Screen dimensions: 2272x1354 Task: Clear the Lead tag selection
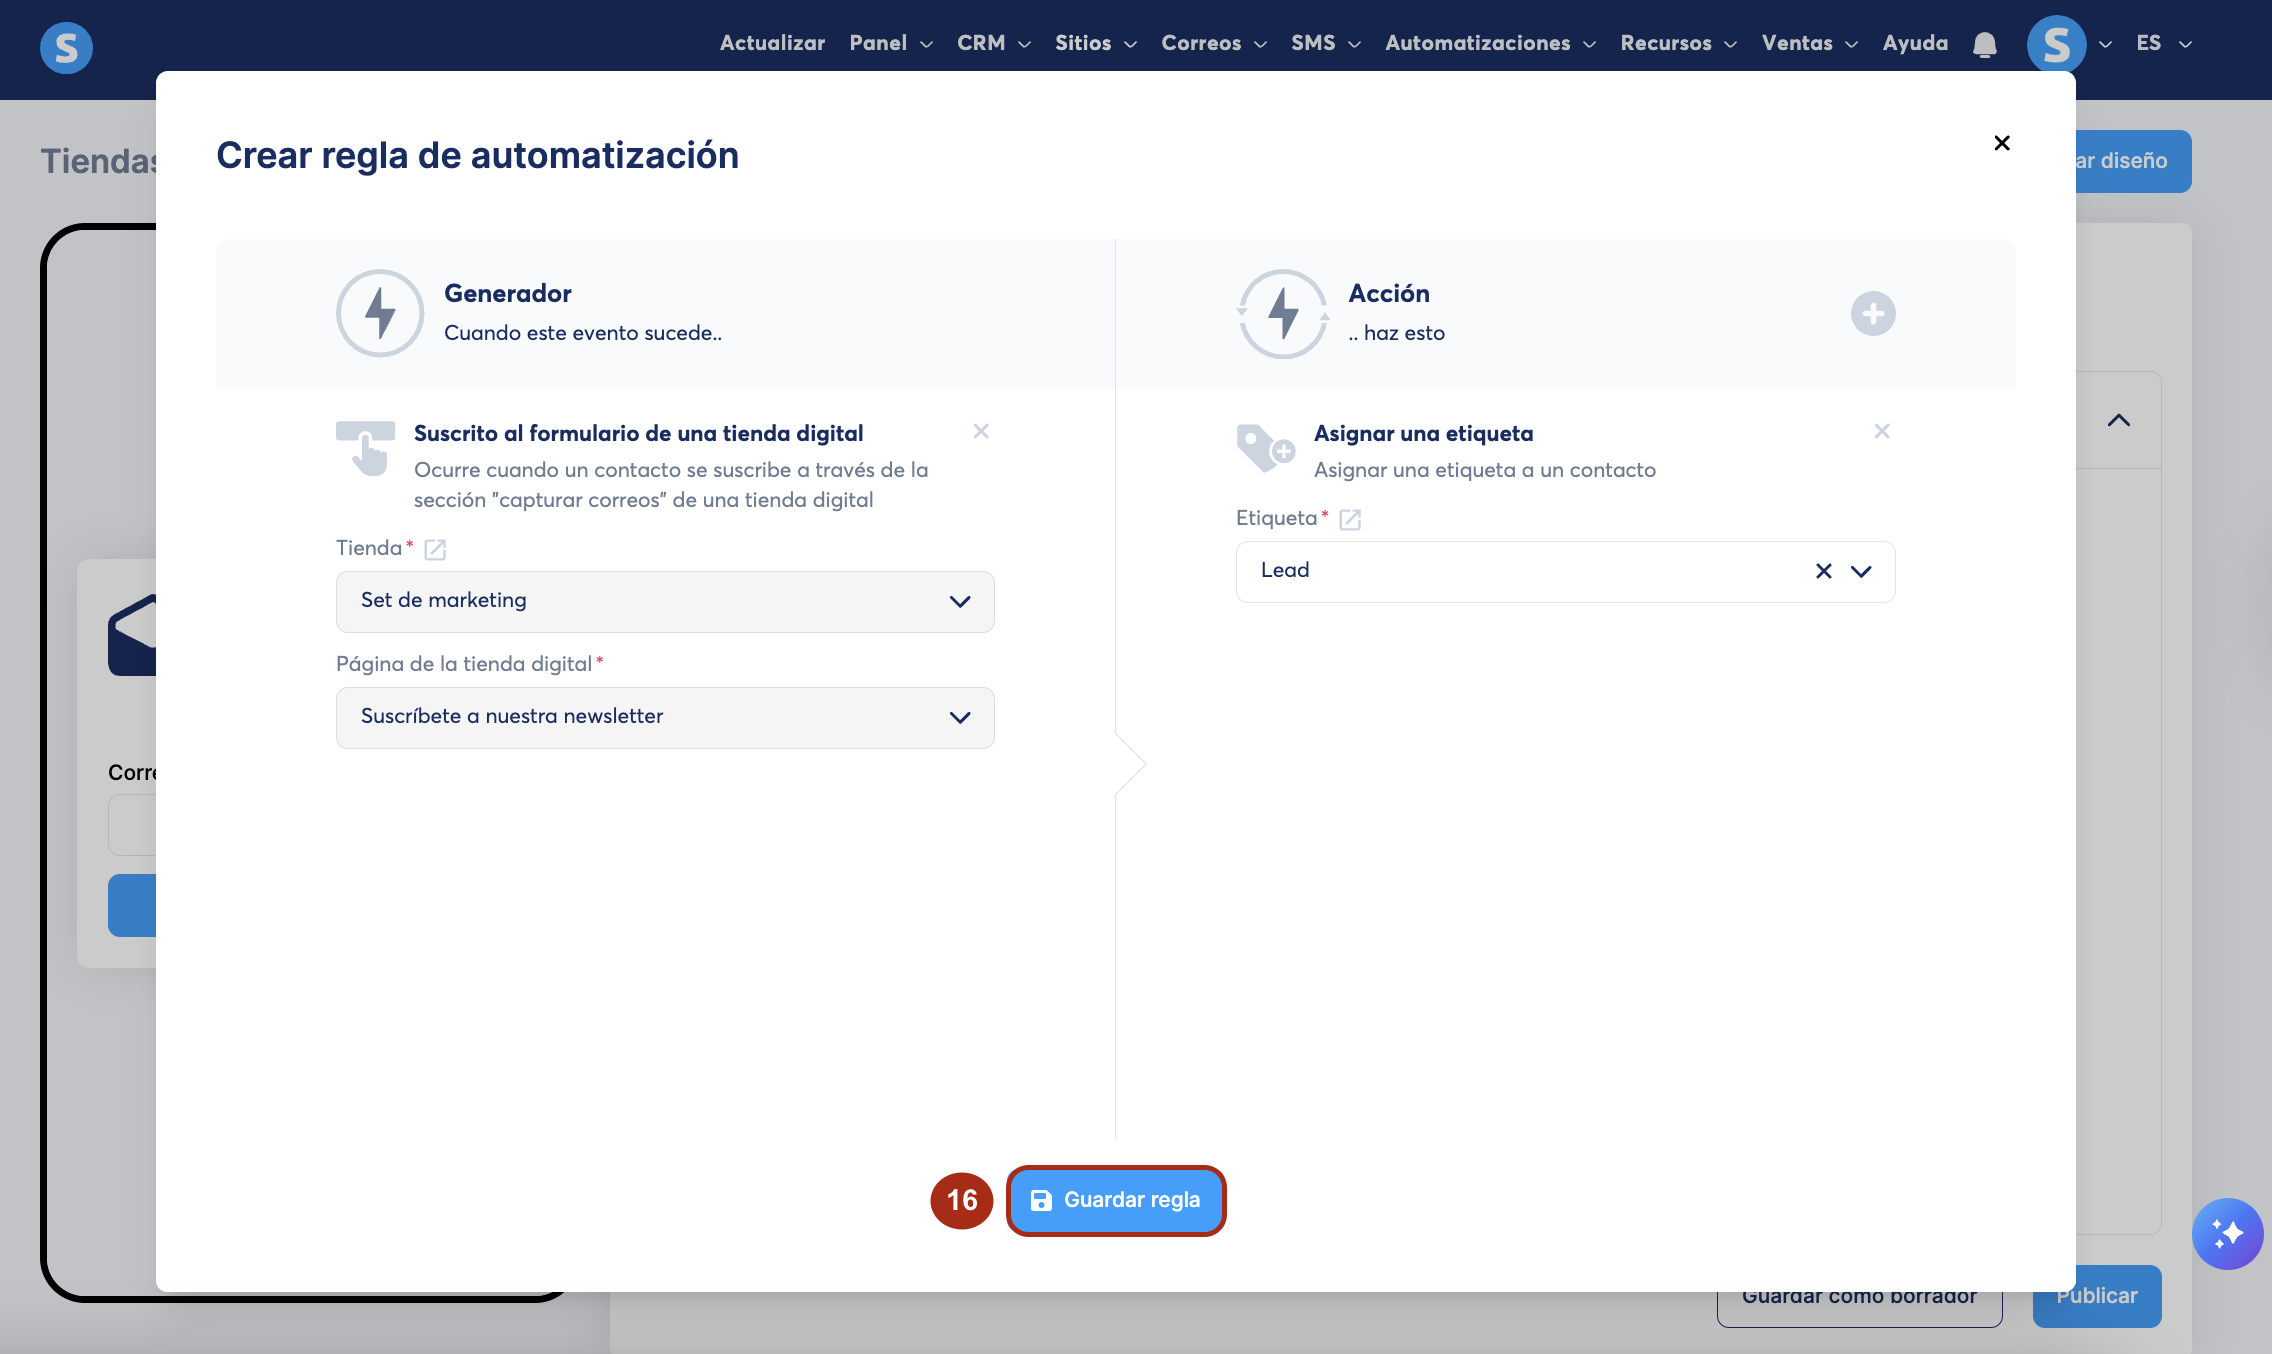tap(1823, 571)
